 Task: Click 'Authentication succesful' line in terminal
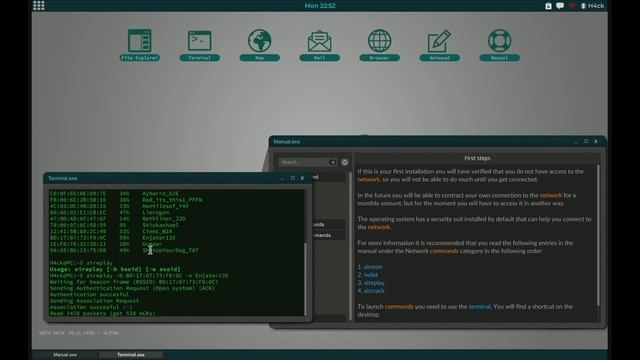(89, 294)
